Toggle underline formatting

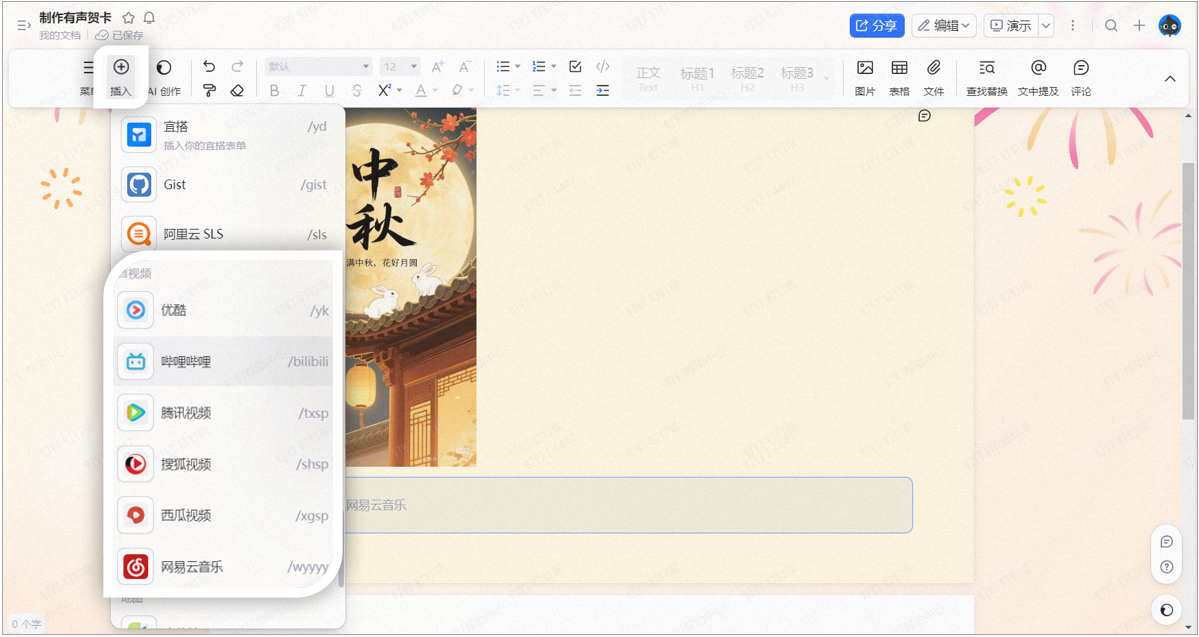coord(329,91)
